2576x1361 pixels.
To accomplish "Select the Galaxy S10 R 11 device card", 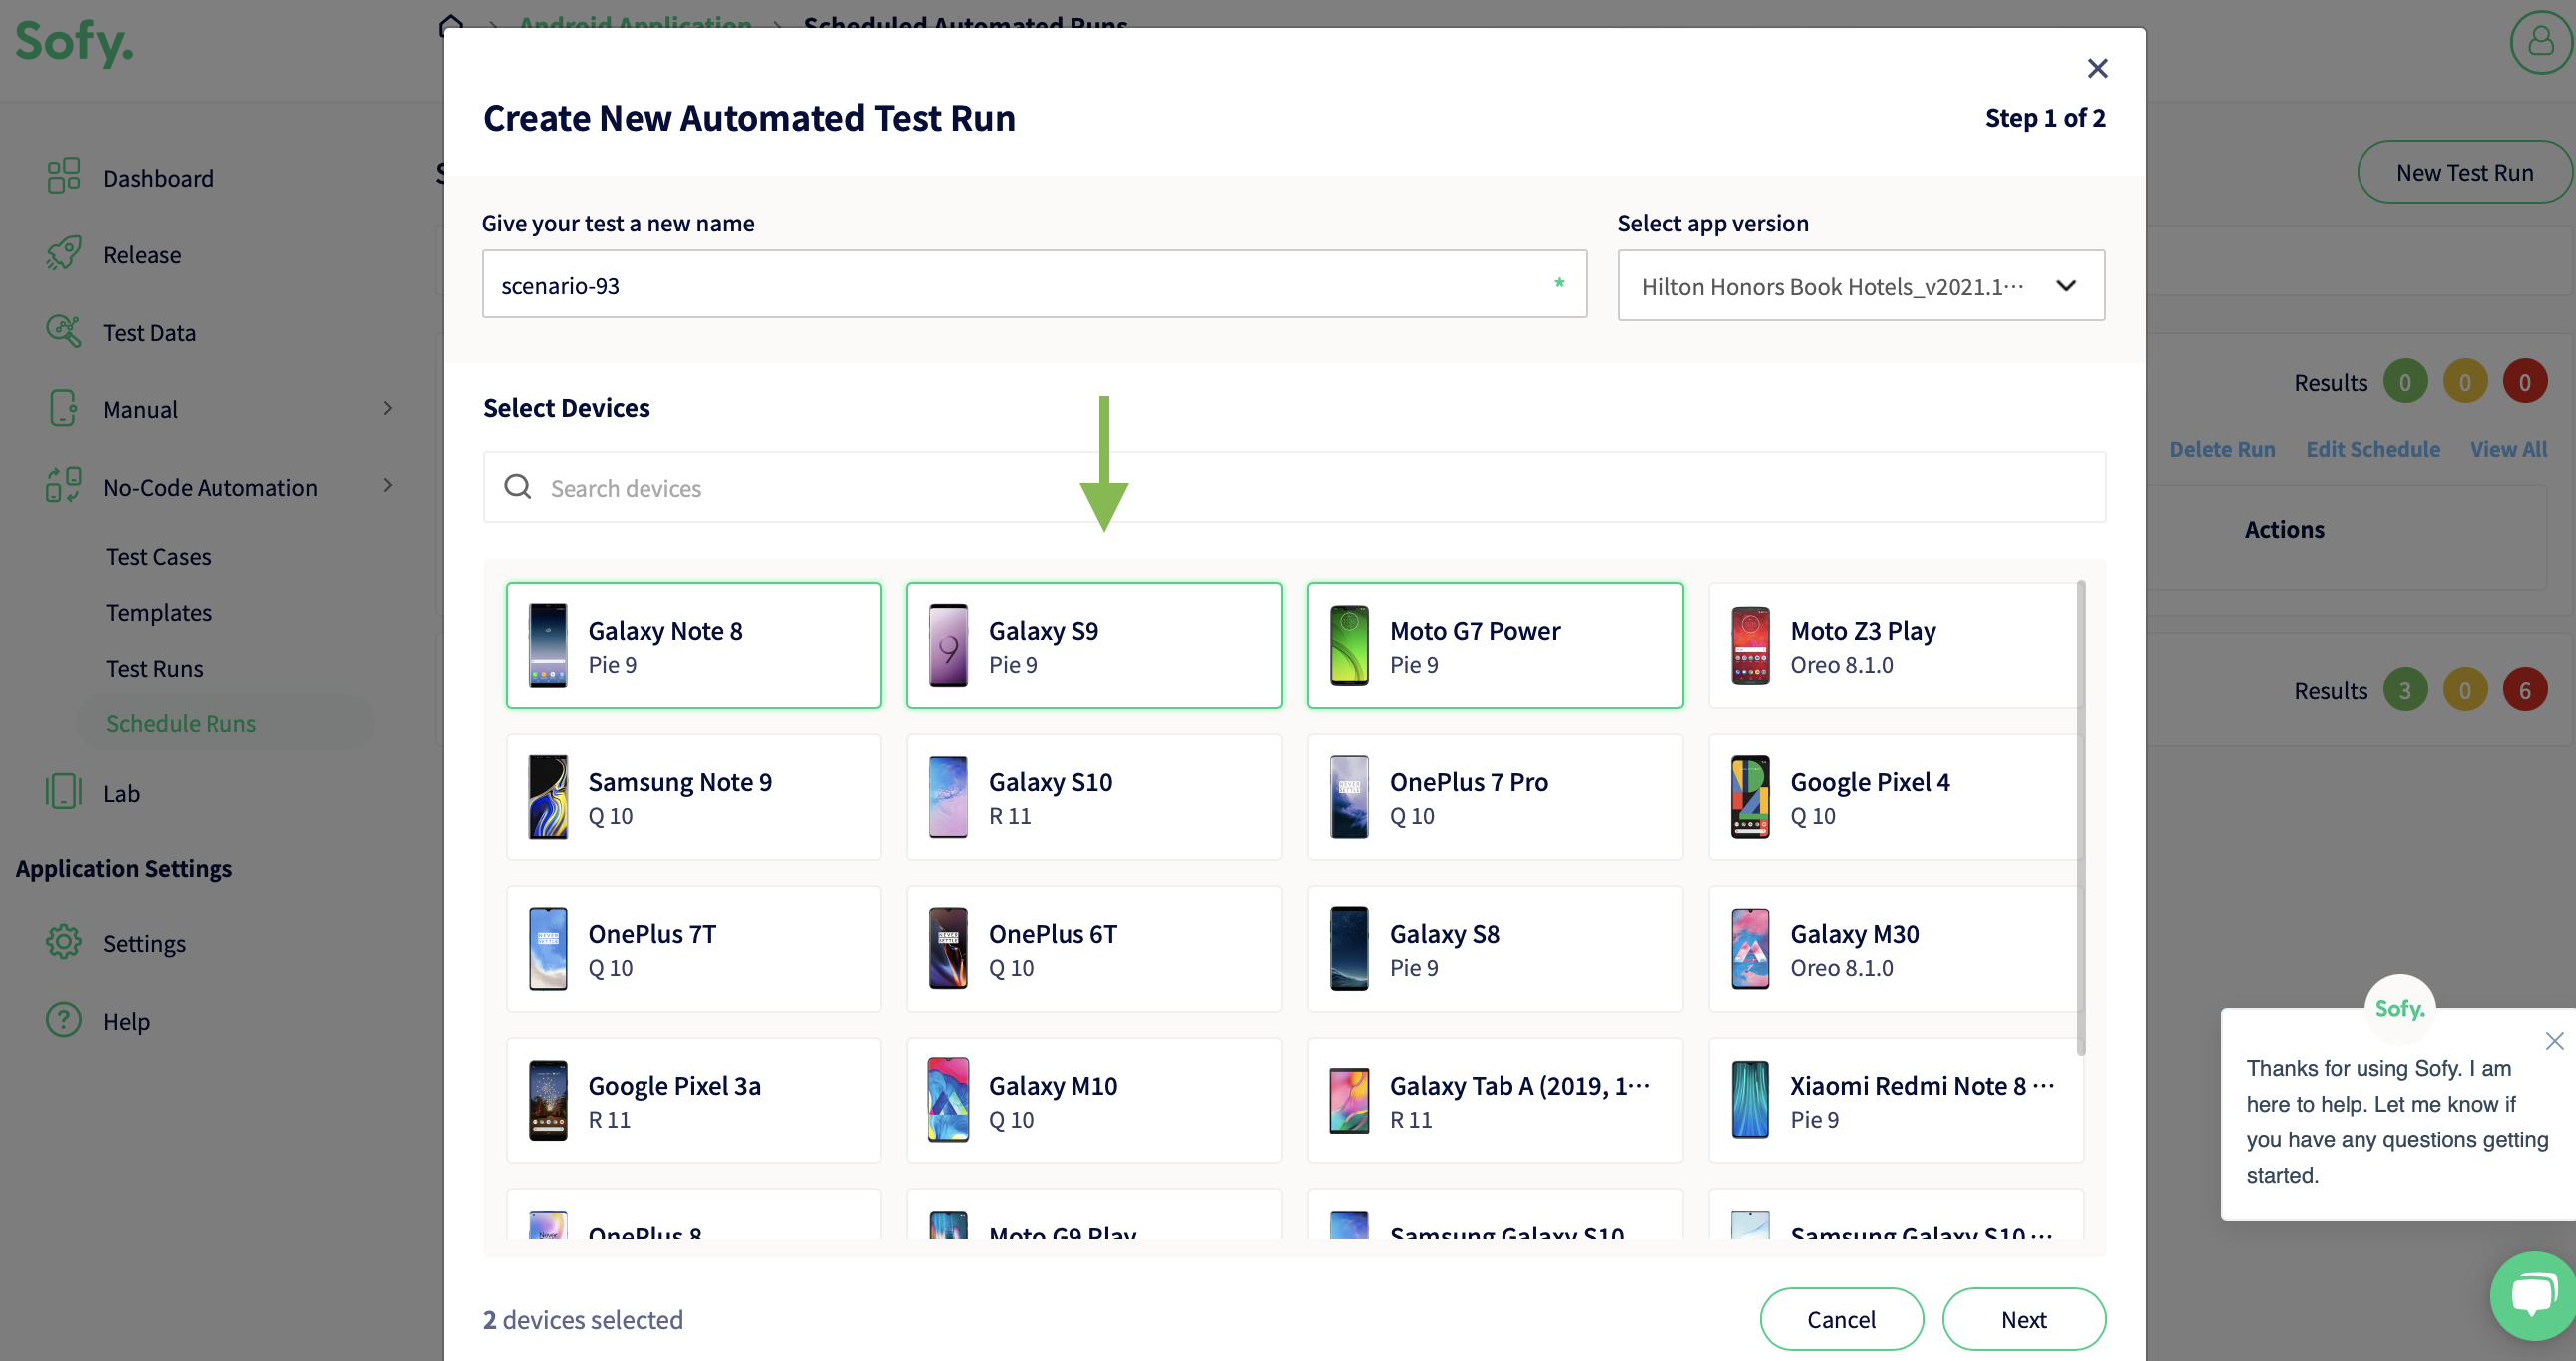I will [1094, 797].
